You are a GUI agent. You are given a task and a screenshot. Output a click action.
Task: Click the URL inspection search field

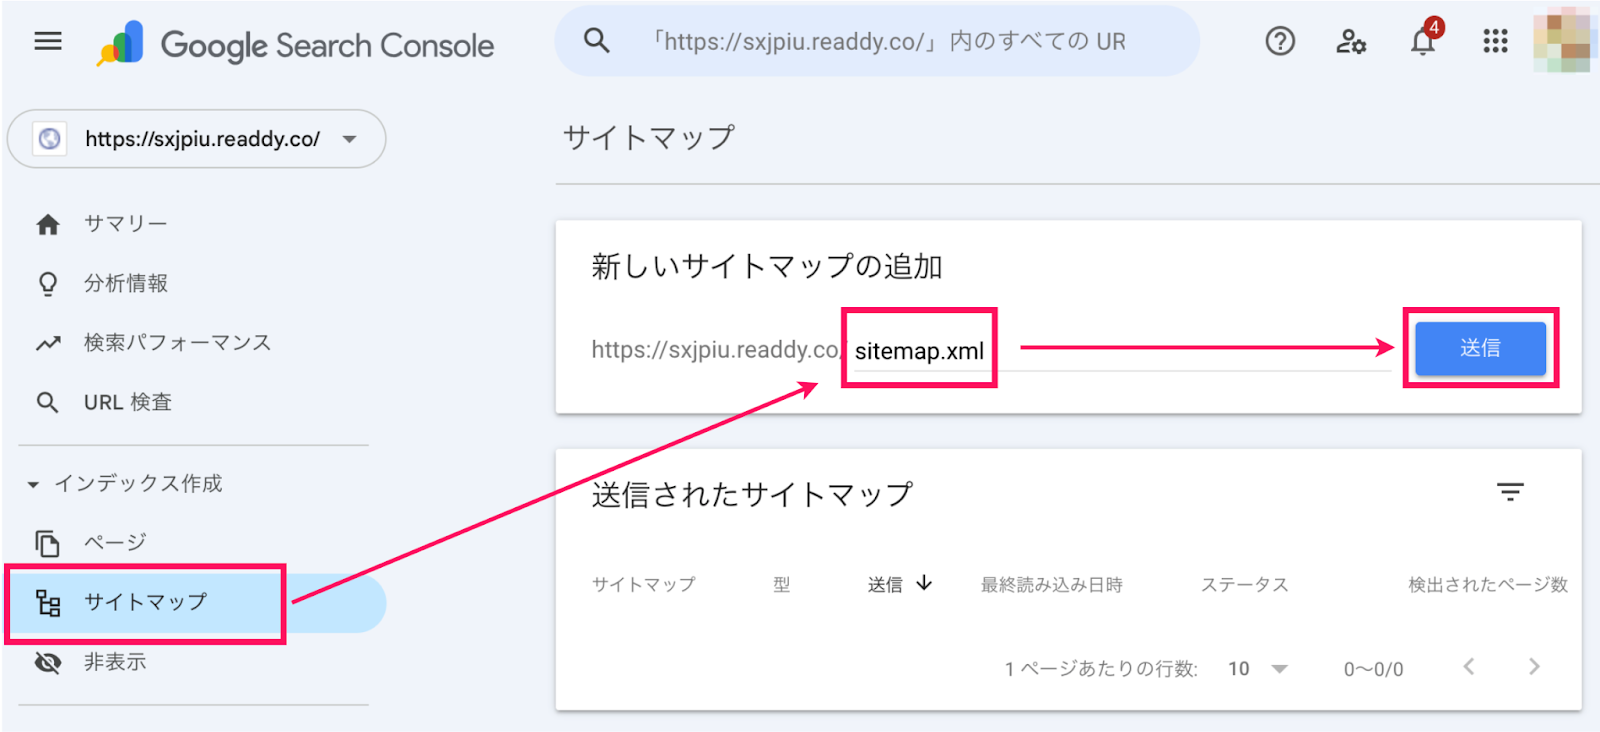tap(877, 41)
